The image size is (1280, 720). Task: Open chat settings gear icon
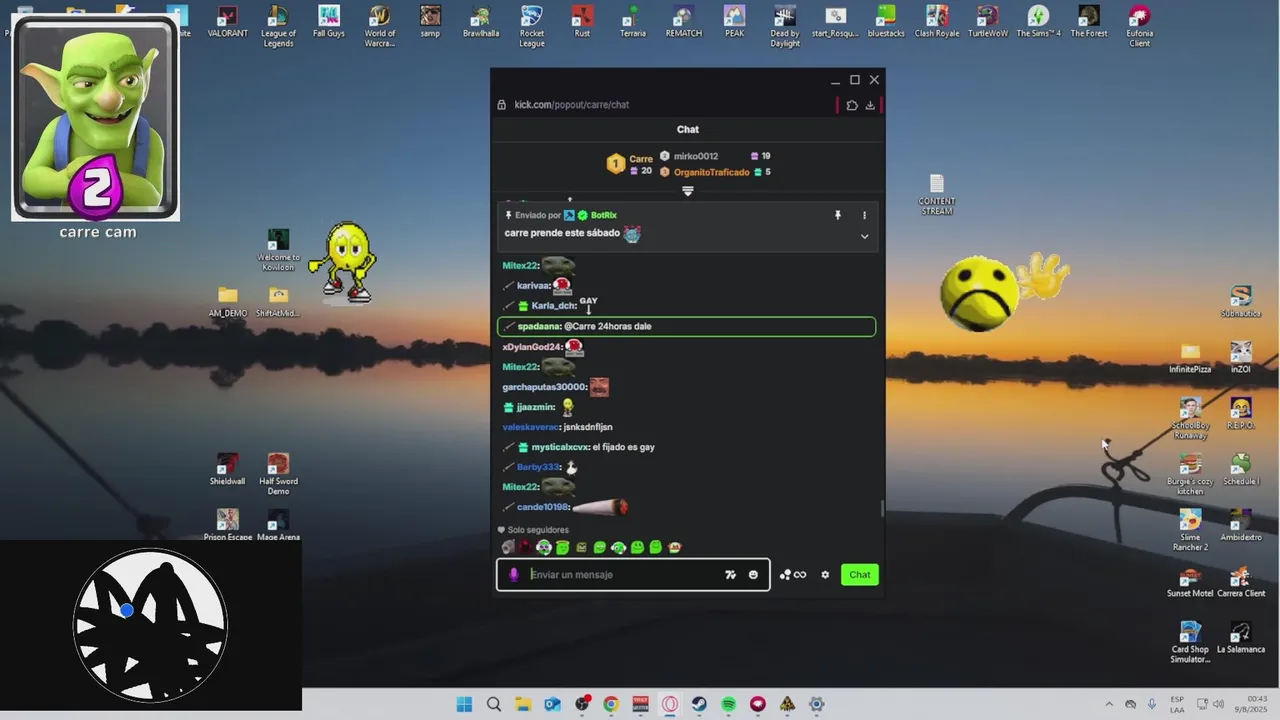(x=825, y=575)
